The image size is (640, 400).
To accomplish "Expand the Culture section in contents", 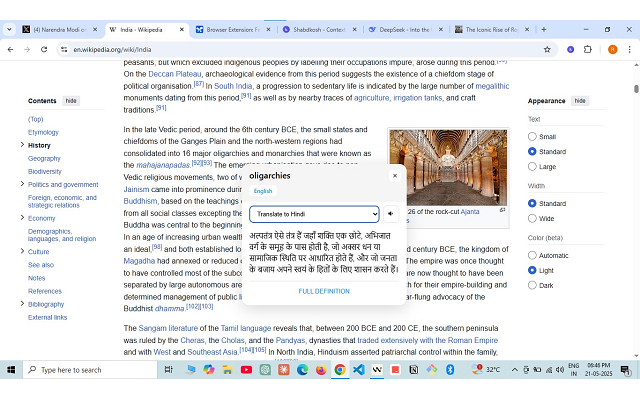I will tap(22, 251).
